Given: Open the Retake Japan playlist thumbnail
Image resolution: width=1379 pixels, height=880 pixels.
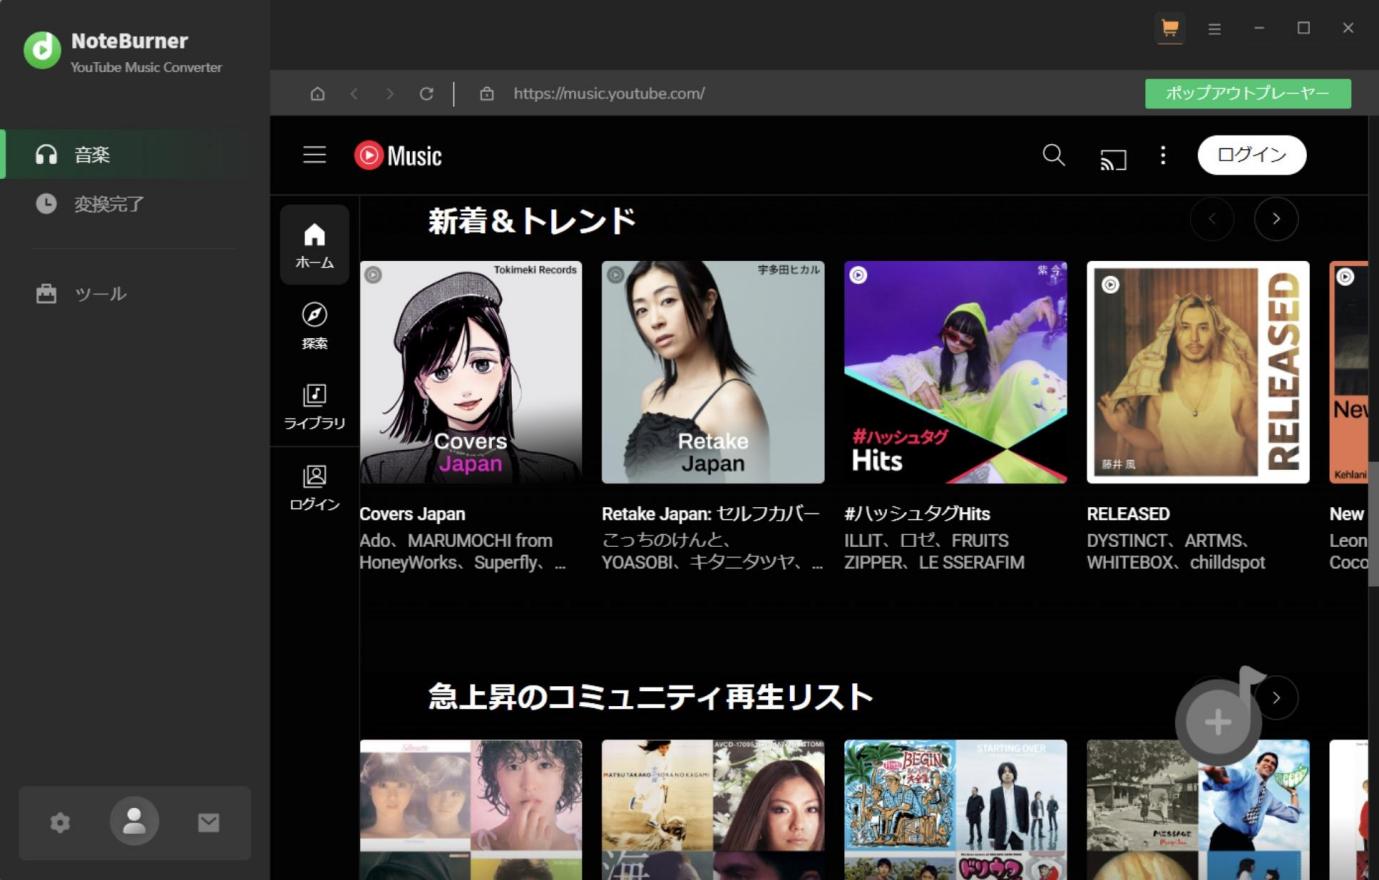Looking at the screenshot, I should (x=713, y=372).
